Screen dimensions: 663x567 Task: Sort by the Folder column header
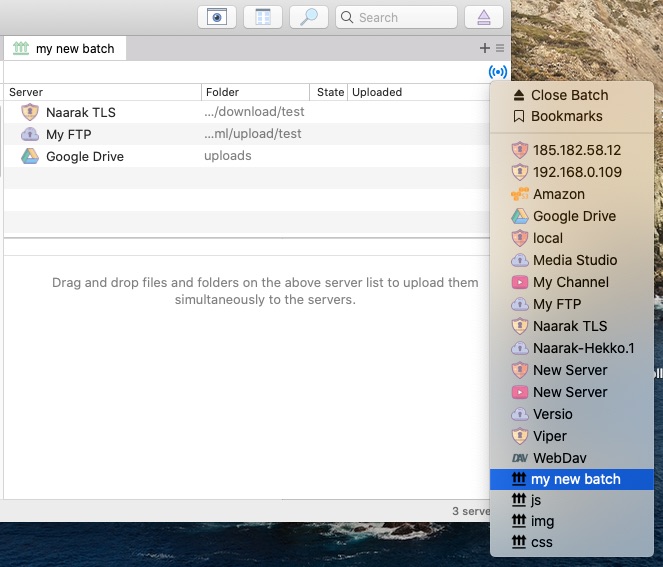pos(255,92)
